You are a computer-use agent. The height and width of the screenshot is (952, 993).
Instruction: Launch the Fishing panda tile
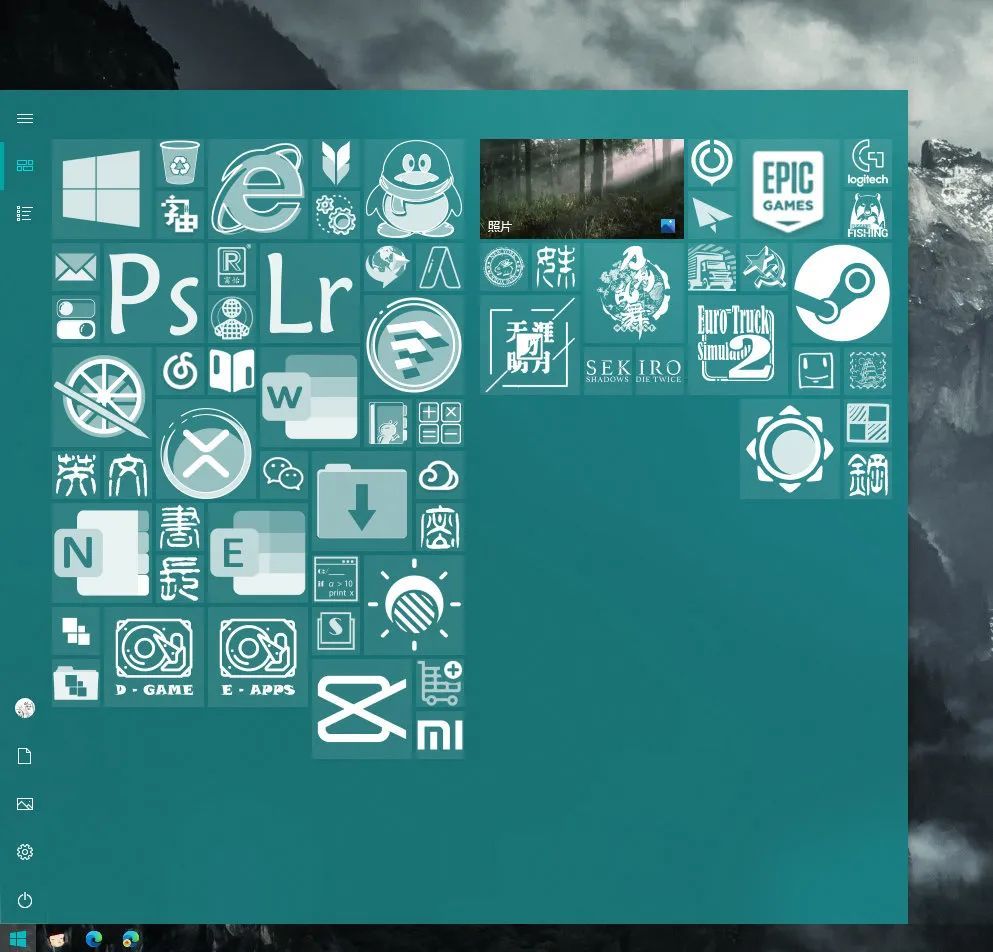point(868,215)
